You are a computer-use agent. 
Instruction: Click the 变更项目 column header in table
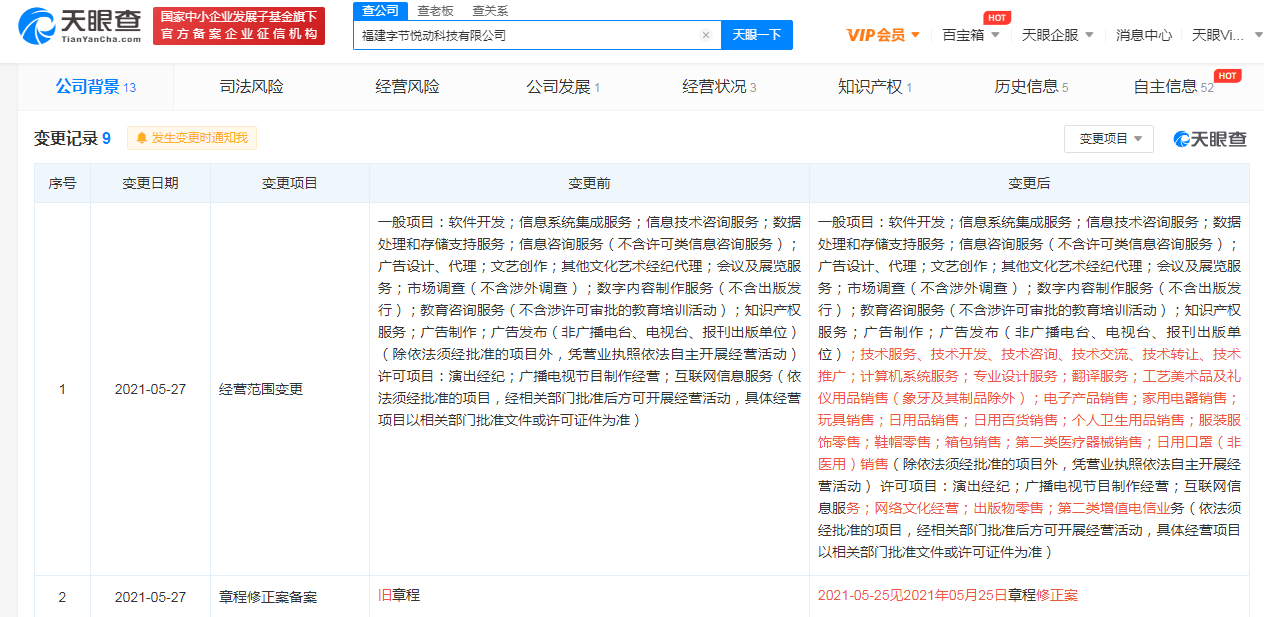pyautogui.click(x=290, y=183)
